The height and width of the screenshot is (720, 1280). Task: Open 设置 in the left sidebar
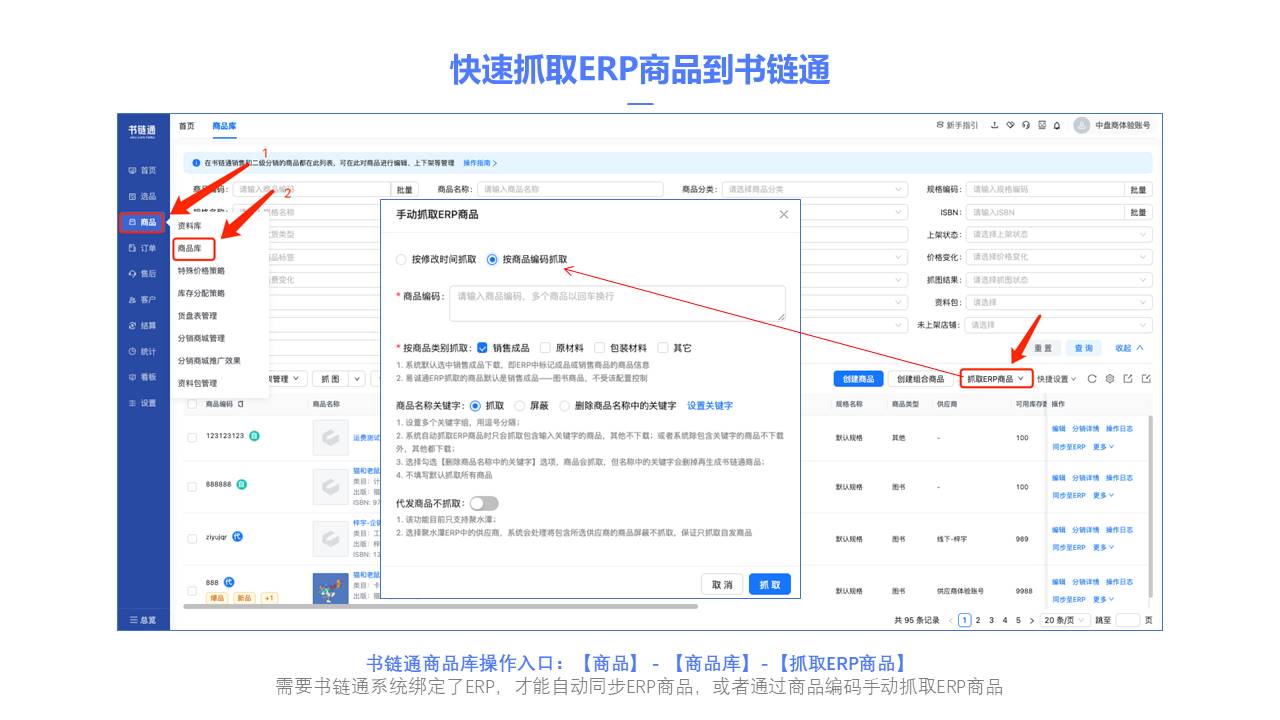(141, 403)
